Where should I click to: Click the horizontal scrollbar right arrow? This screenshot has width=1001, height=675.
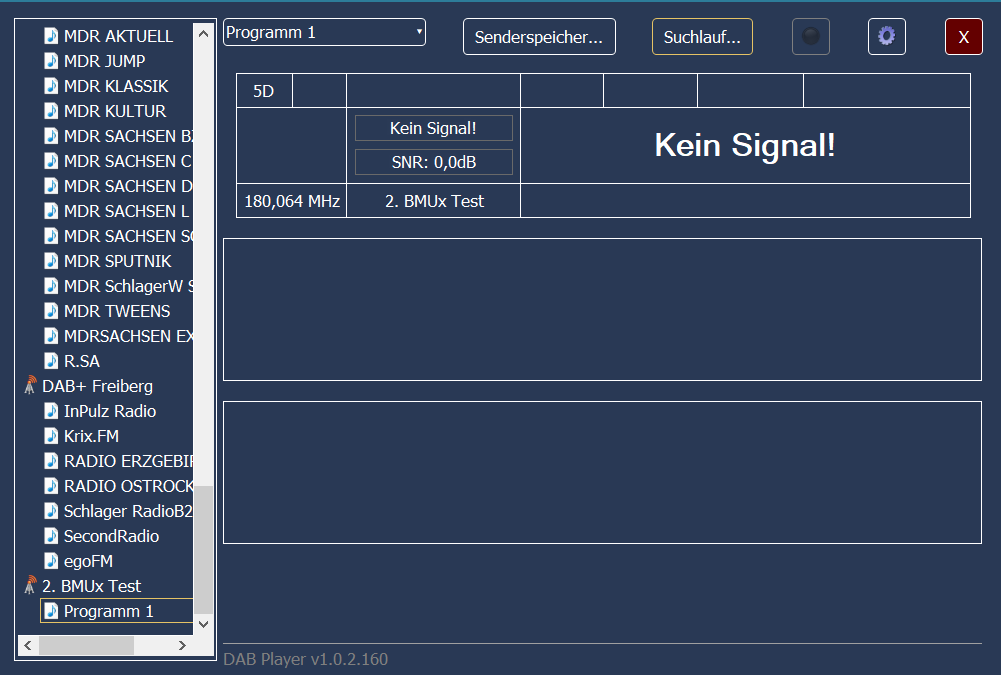(182, 646)
